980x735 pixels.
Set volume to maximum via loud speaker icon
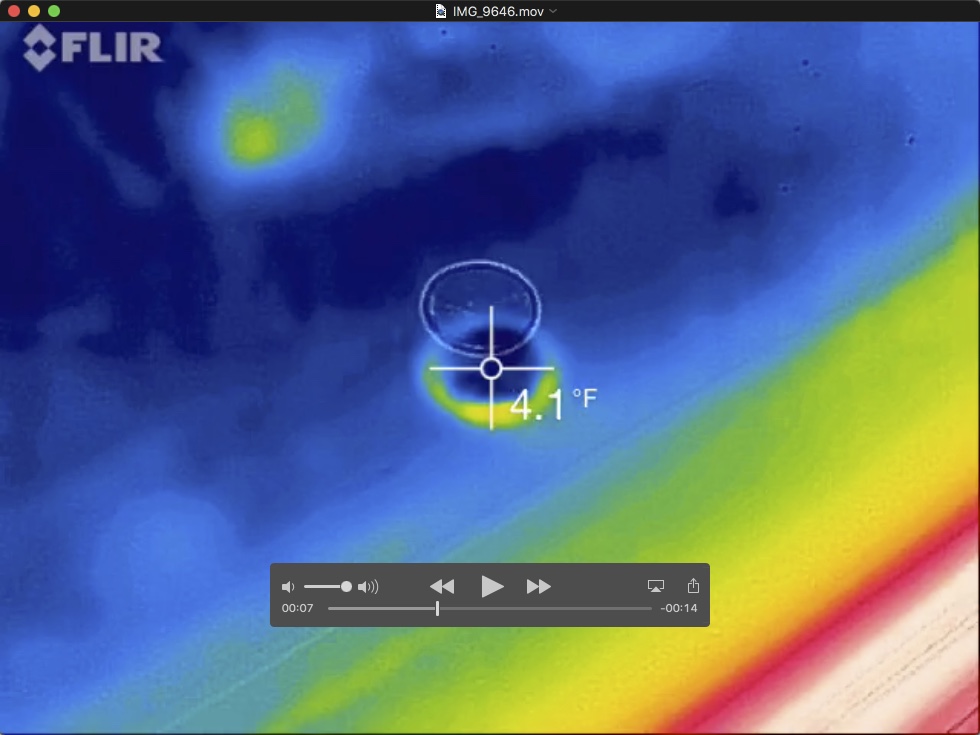point(368,587)
